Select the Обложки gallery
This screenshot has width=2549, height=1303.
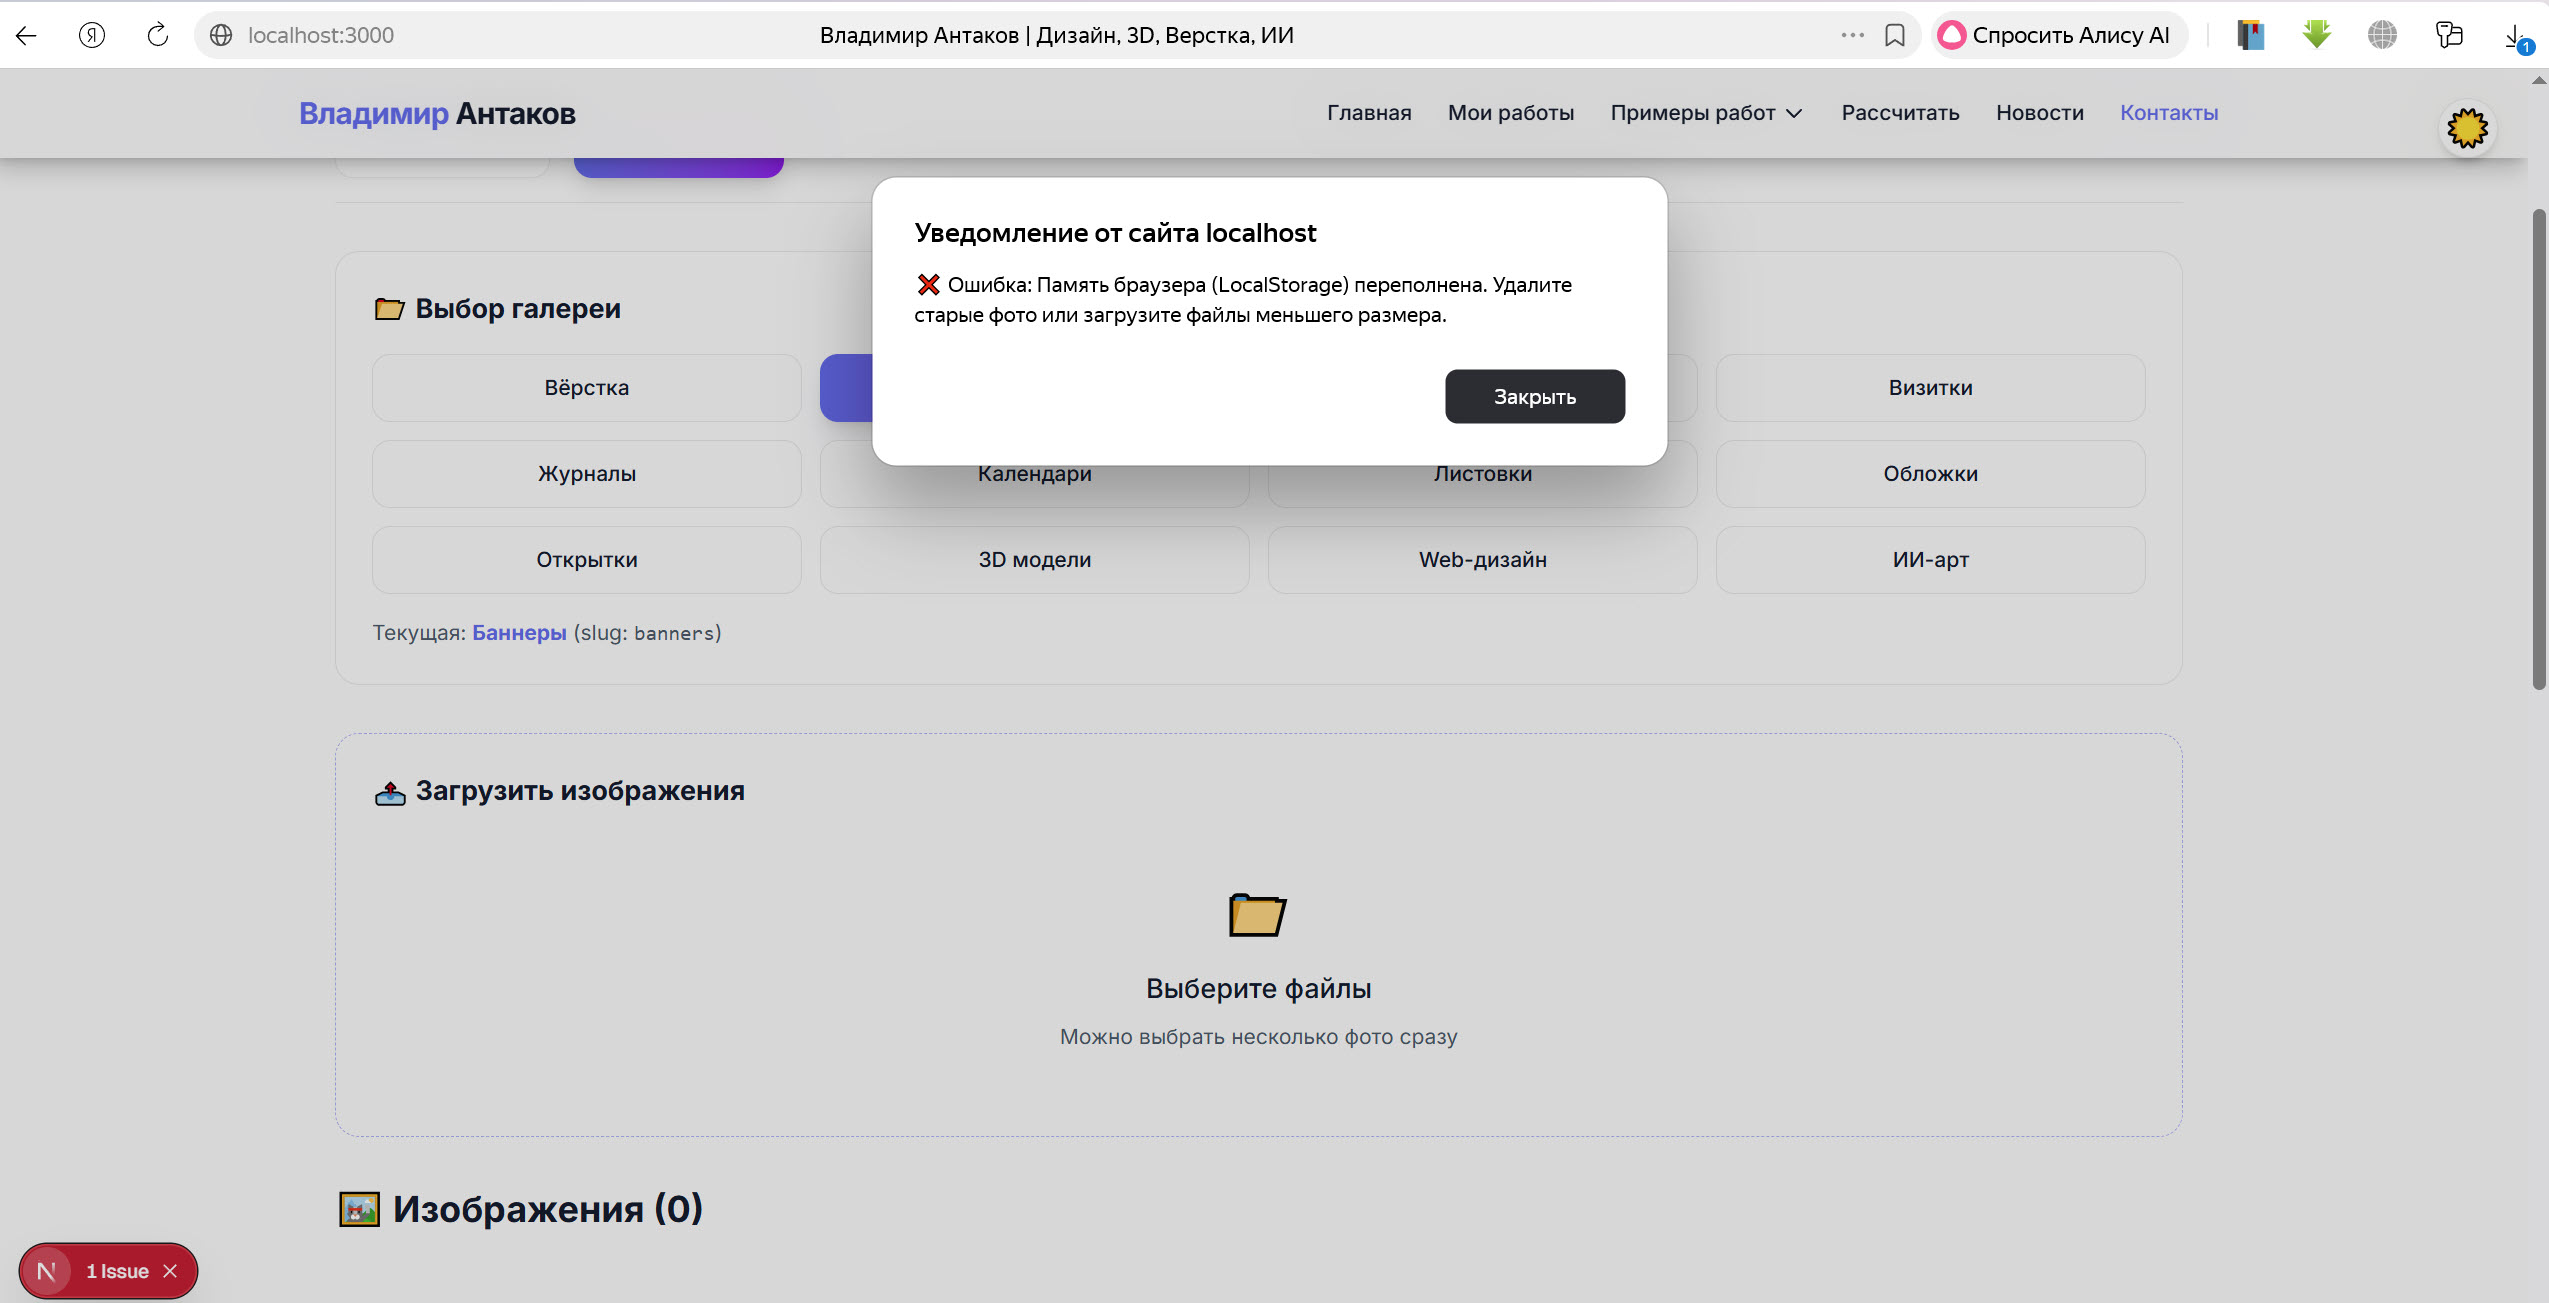tap(1930, 474)
